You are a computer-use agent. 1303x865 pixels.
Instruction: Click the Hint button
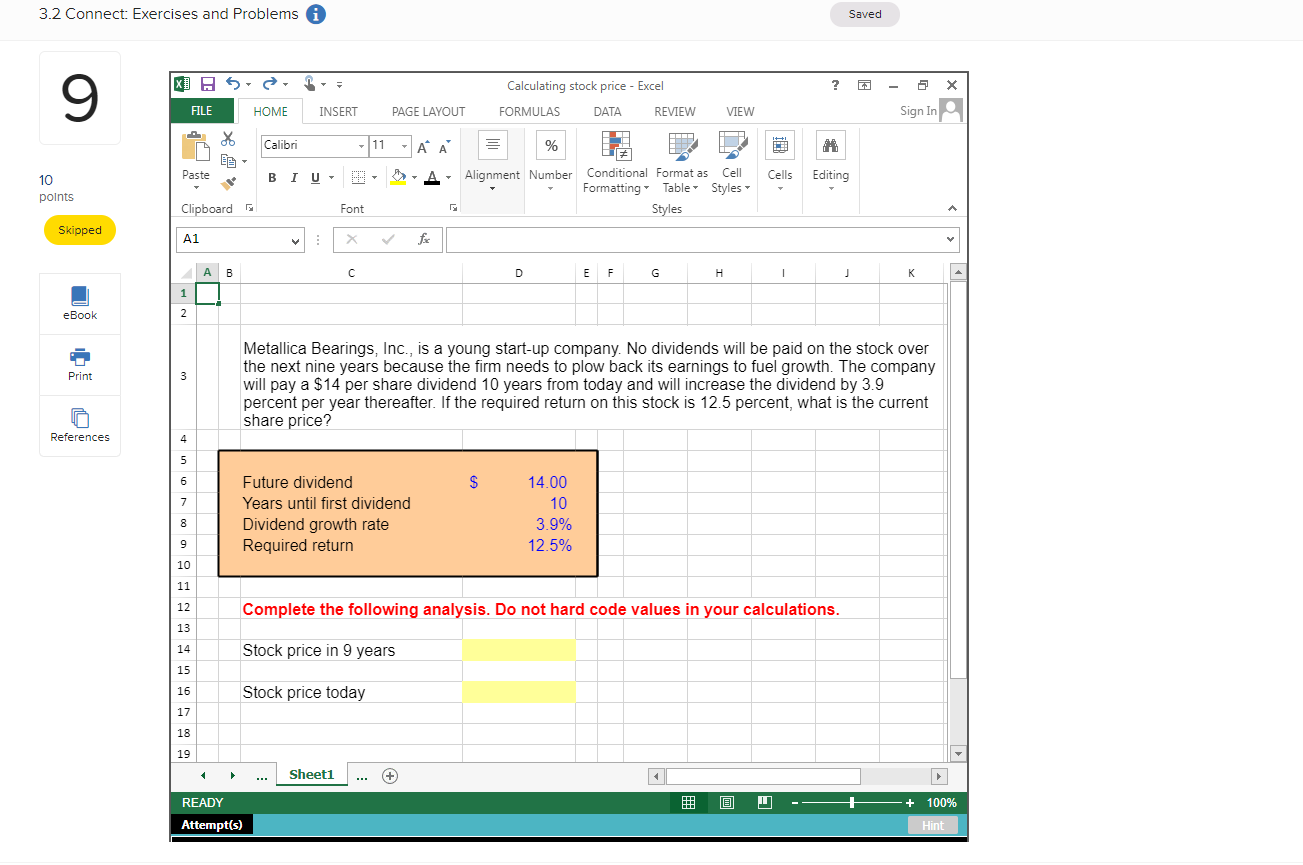click(x=933, y=825)
